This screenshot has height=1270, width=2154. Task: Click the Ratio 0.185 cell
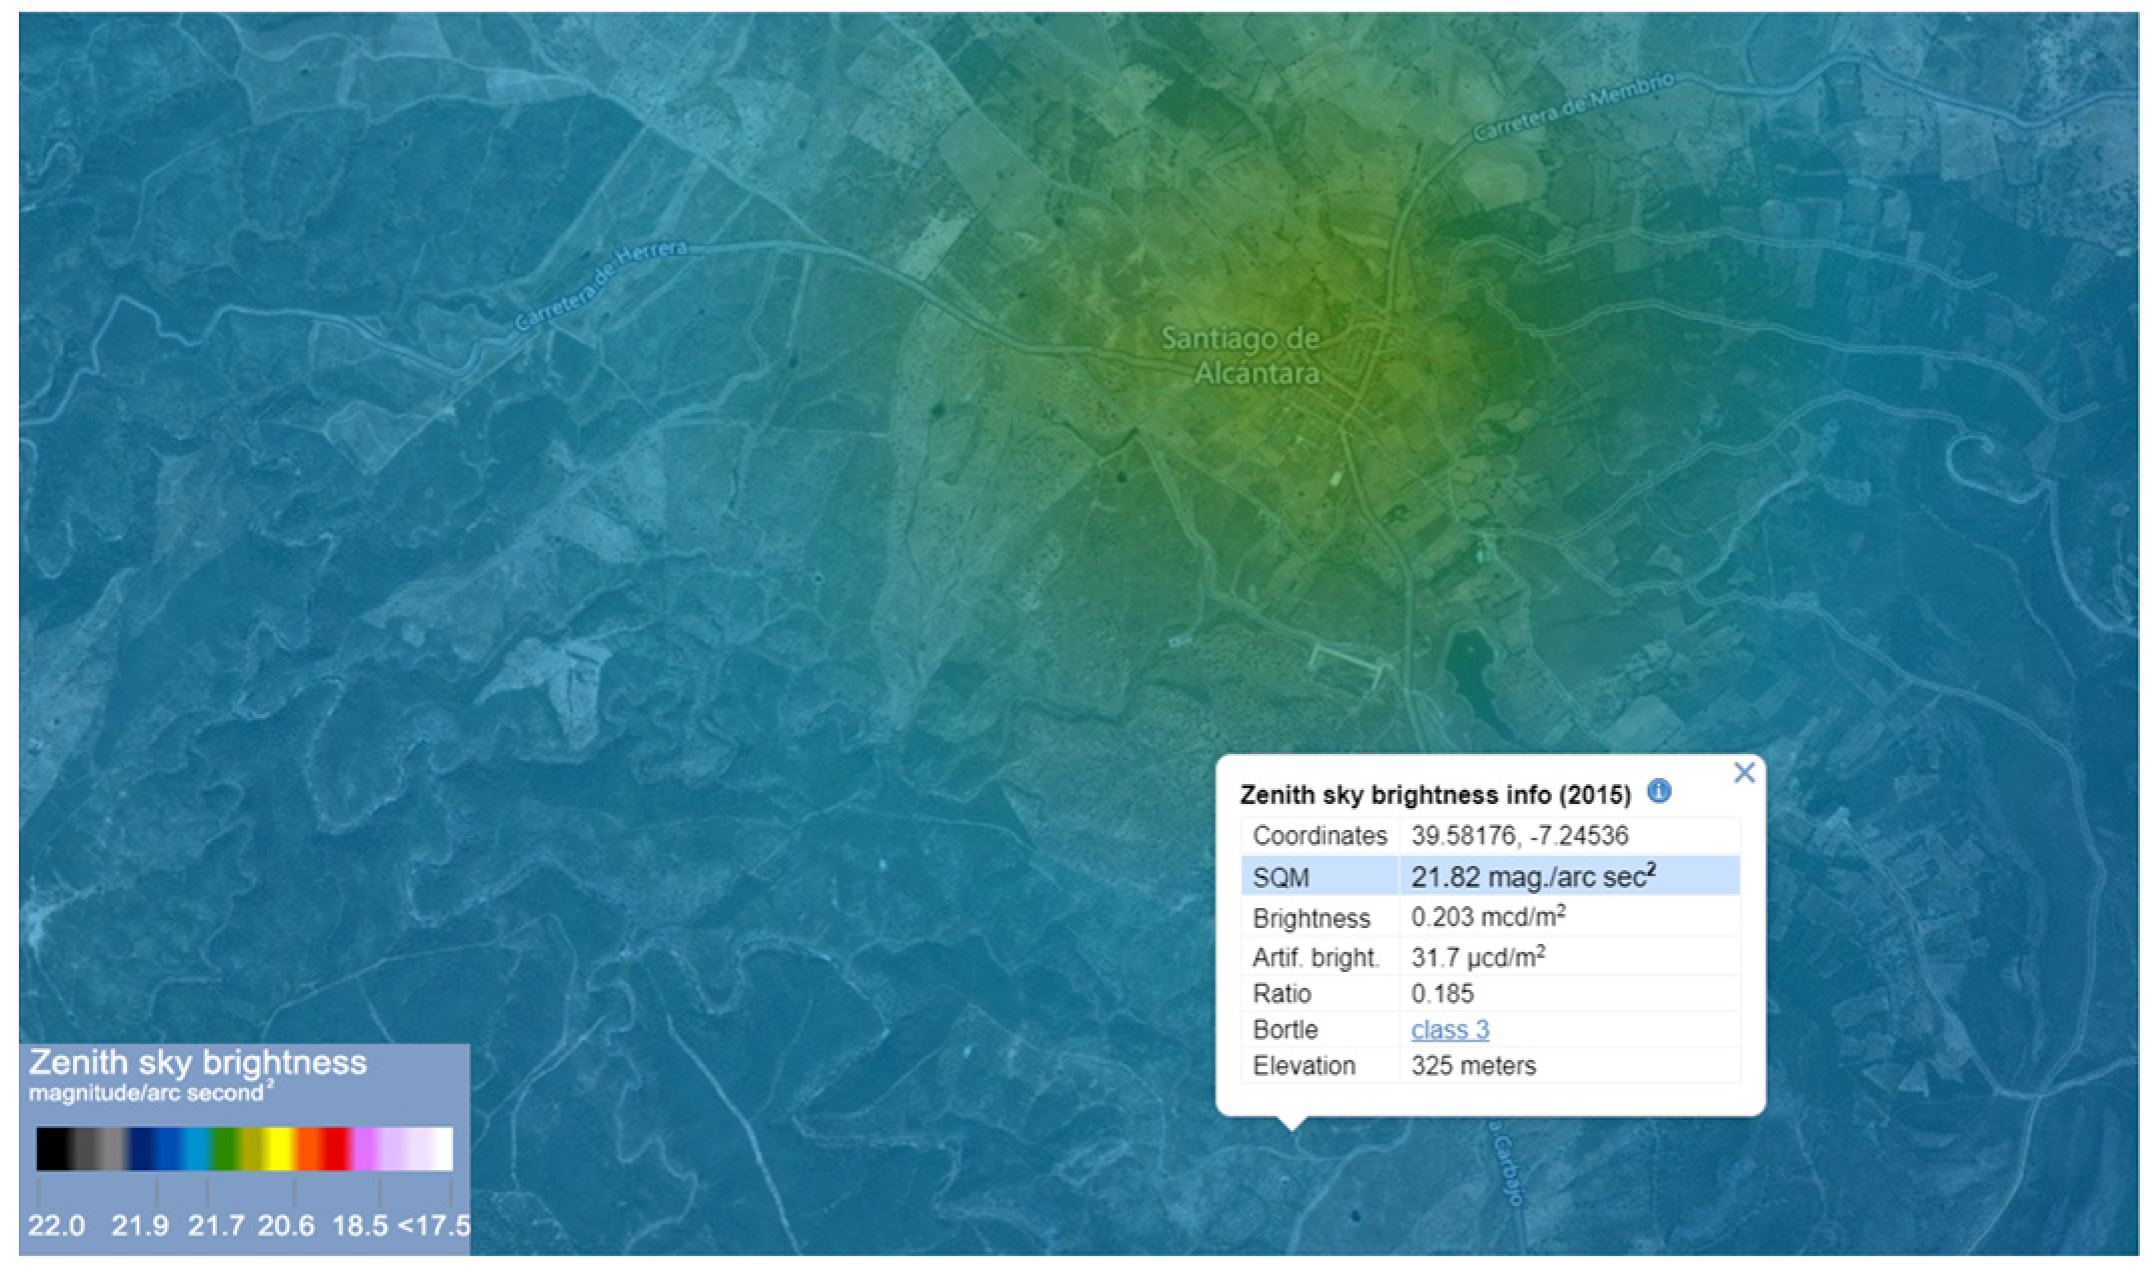coord(1442,993)
